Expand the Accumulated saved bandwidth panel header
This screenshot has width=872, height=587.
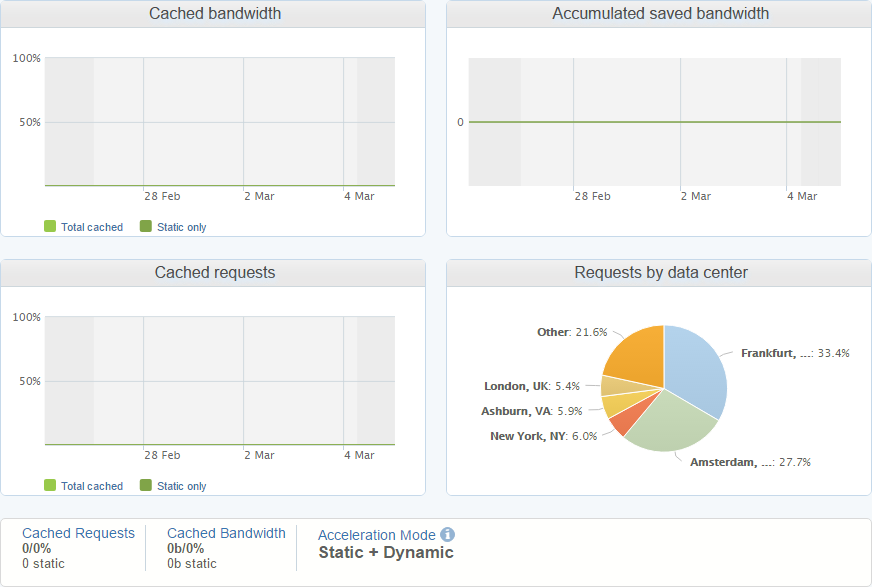[x=658, y=13]
